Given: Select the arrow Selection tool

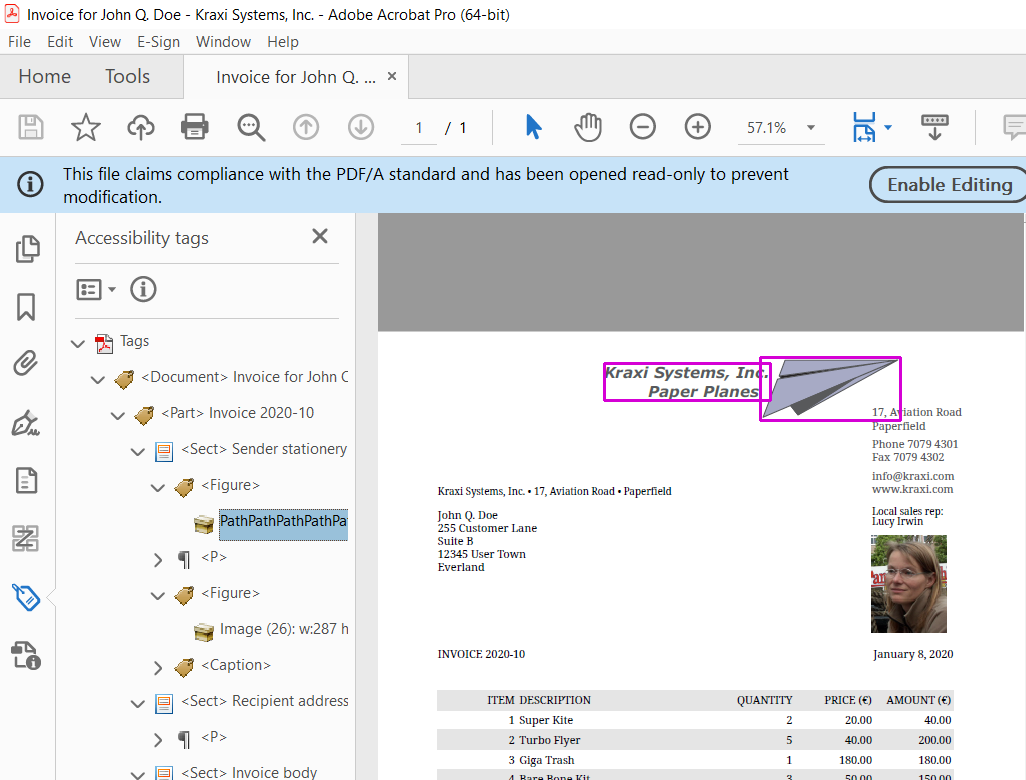Looking at the screenshot, I should (533, 127).
